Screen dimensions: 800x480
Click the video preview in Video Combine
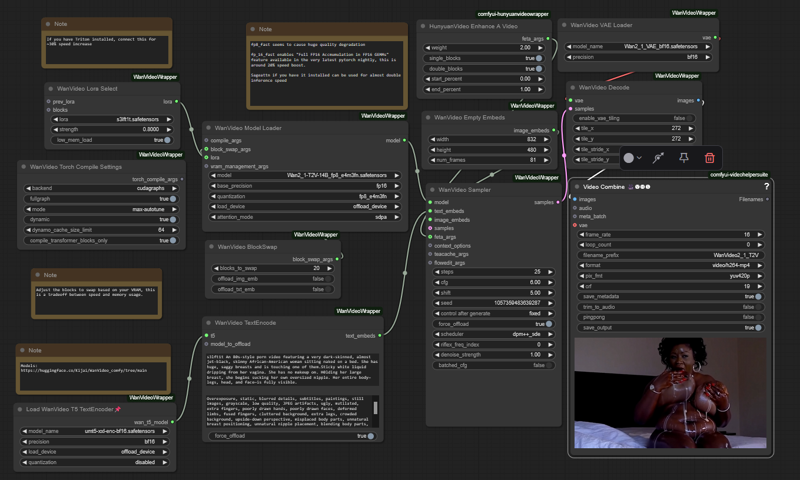pyautogui.click(x=670, y=392)
